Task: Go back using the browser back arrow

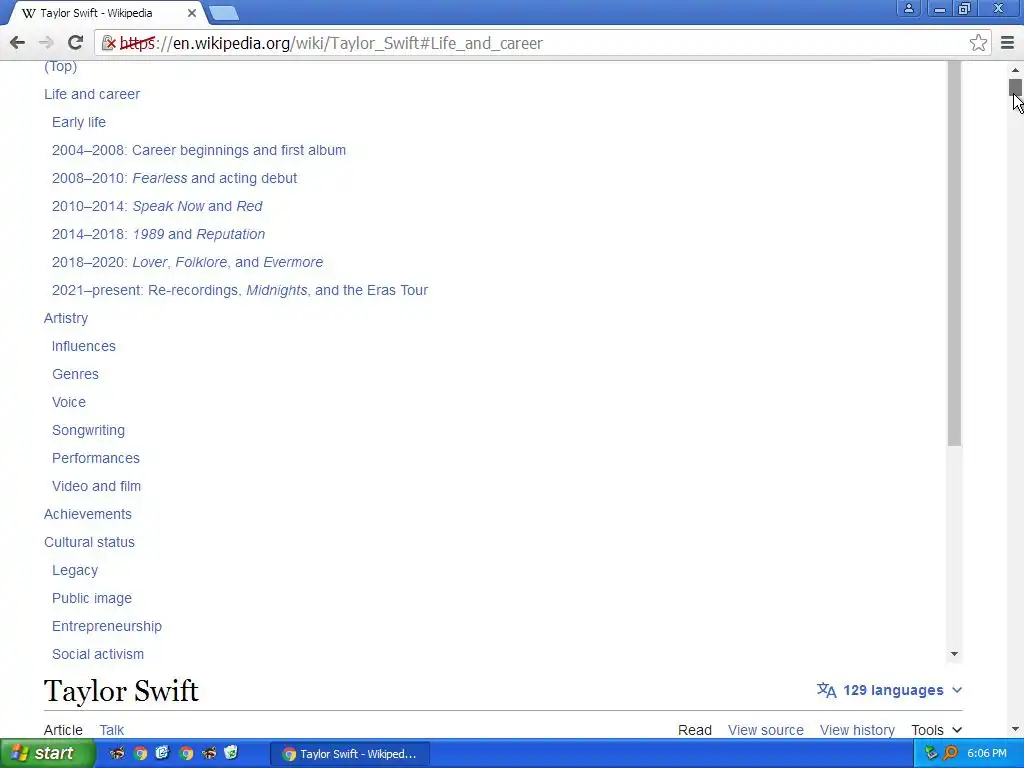Action: 18,43
